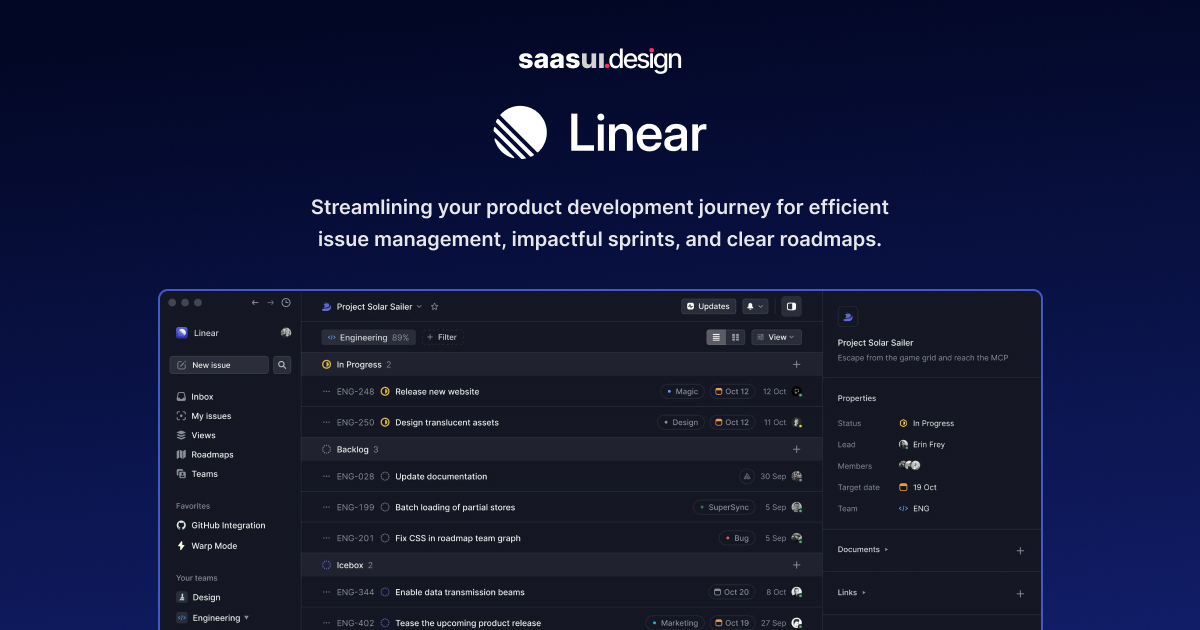Click the Members avatars stack
Image resolution: width=1200 pixels, height=630 pixels.
[x=909, y=466]
